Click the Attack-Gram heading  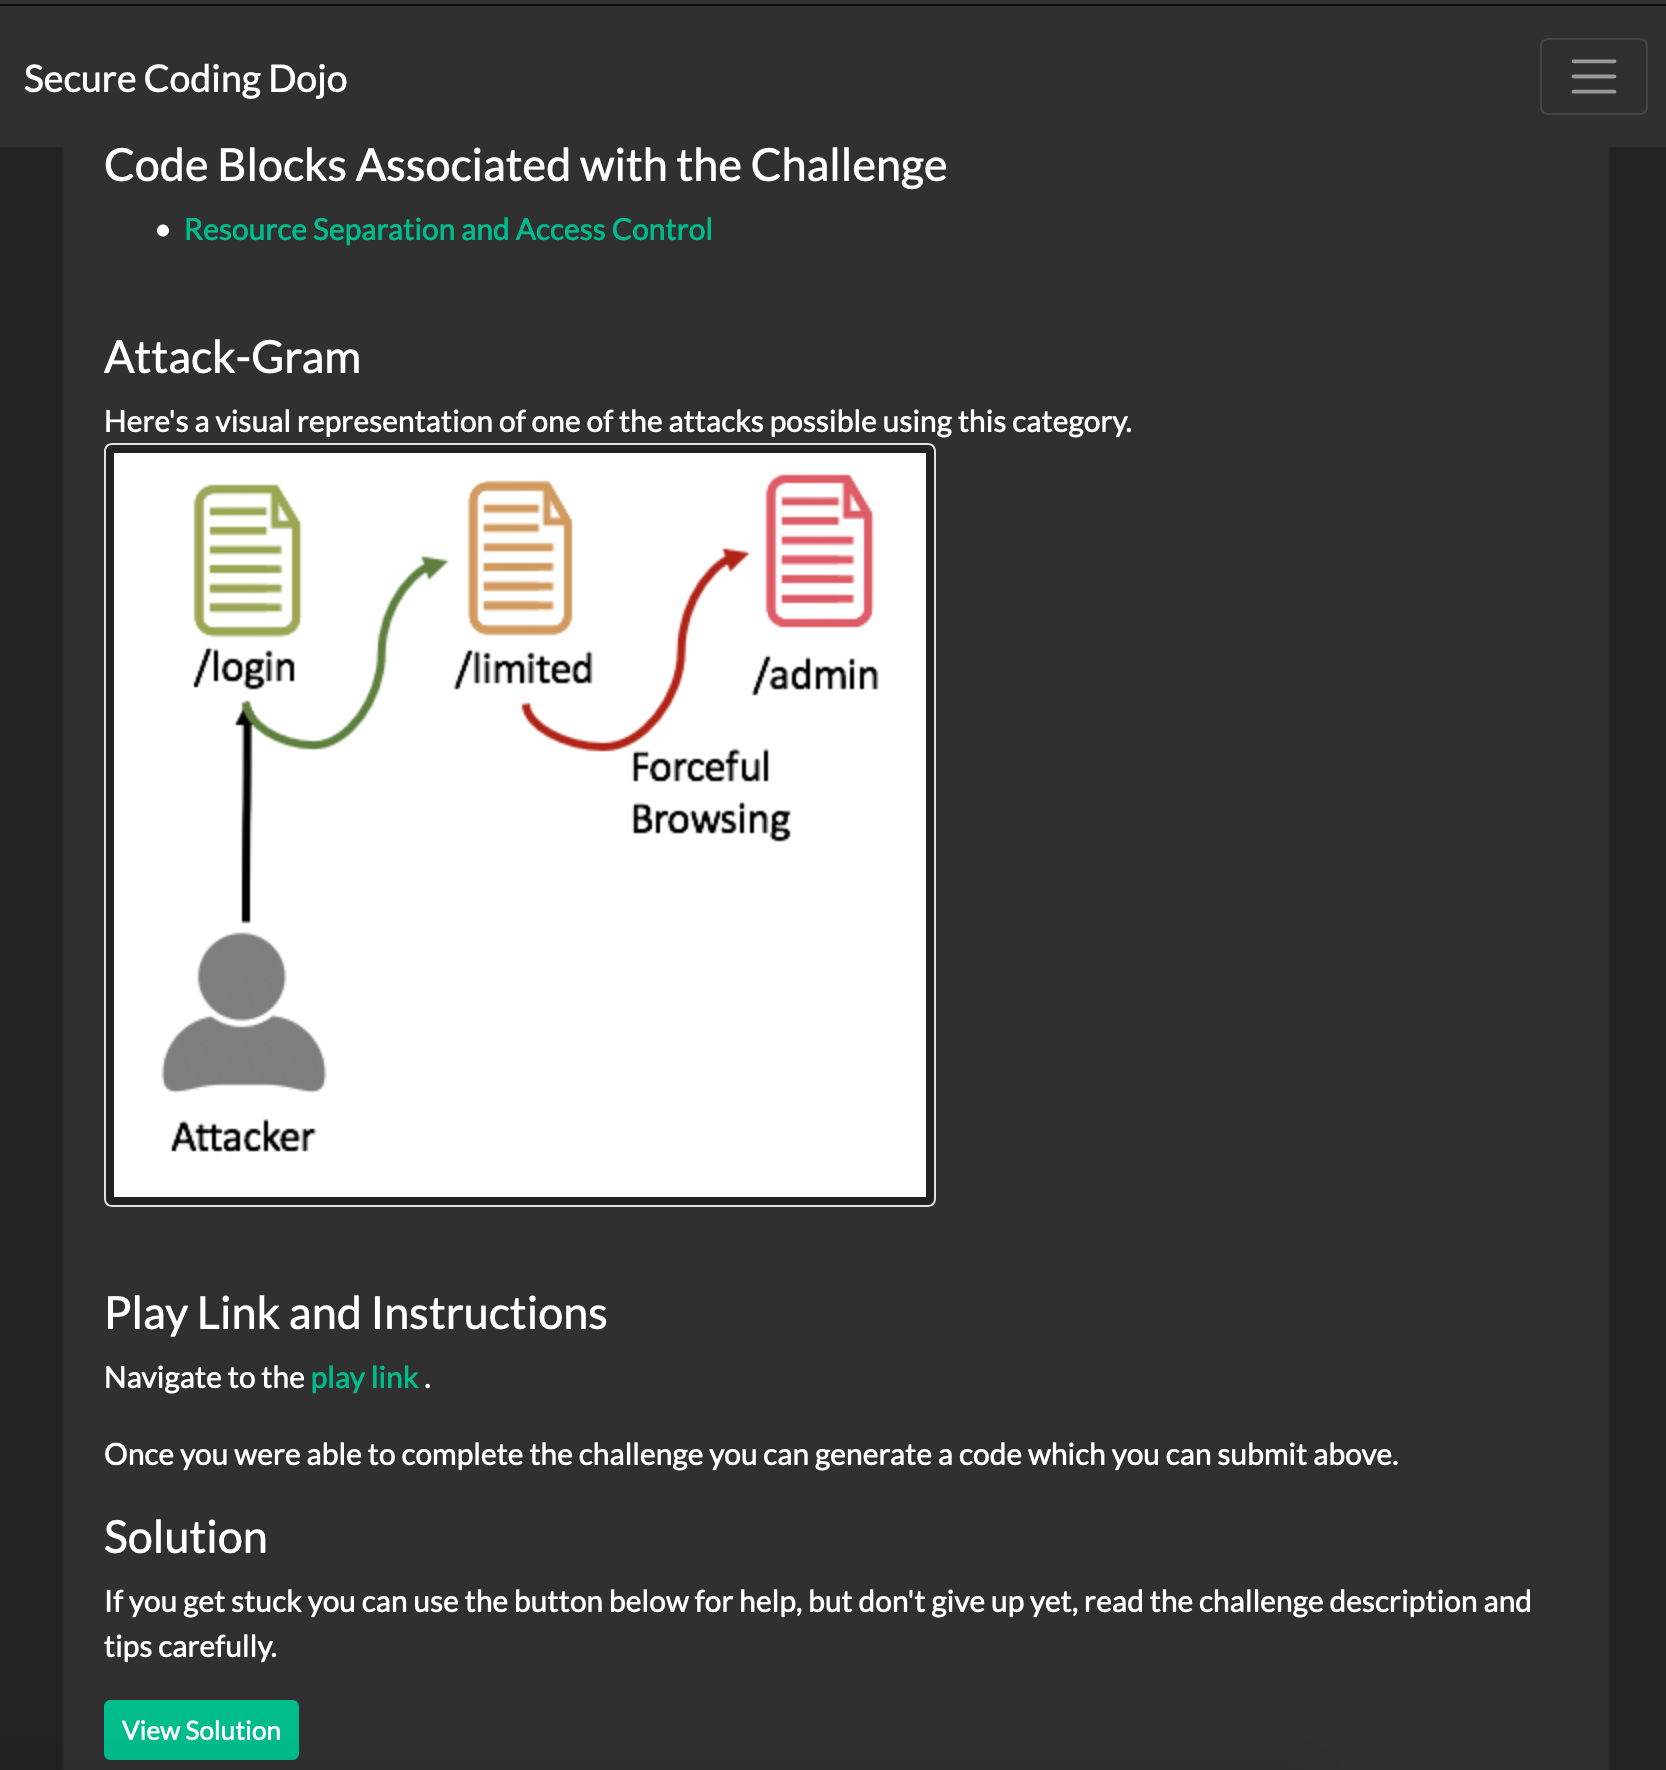232,358
